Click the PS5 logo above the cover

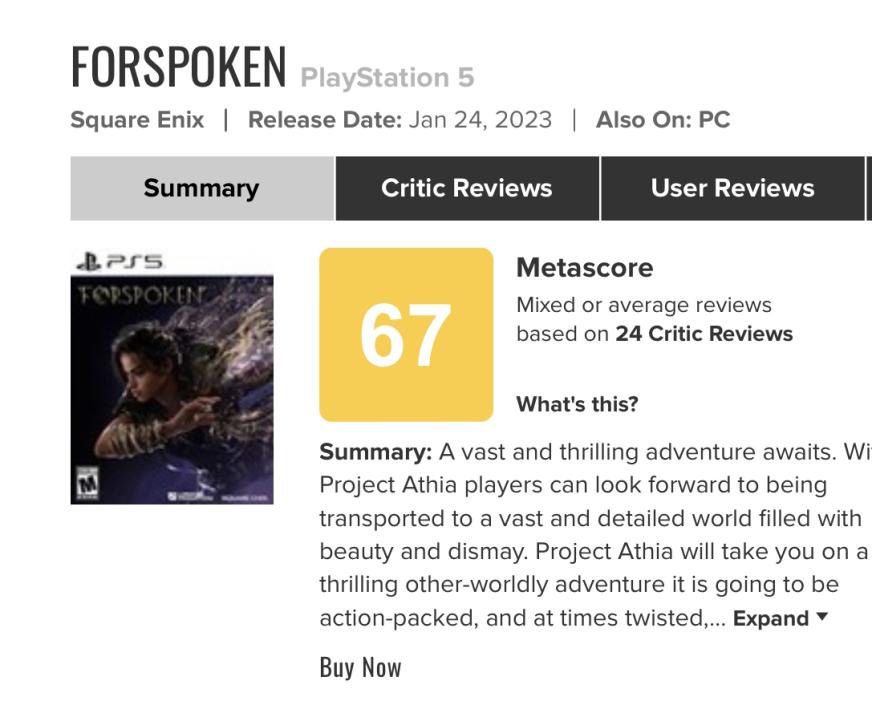point(119,262)
